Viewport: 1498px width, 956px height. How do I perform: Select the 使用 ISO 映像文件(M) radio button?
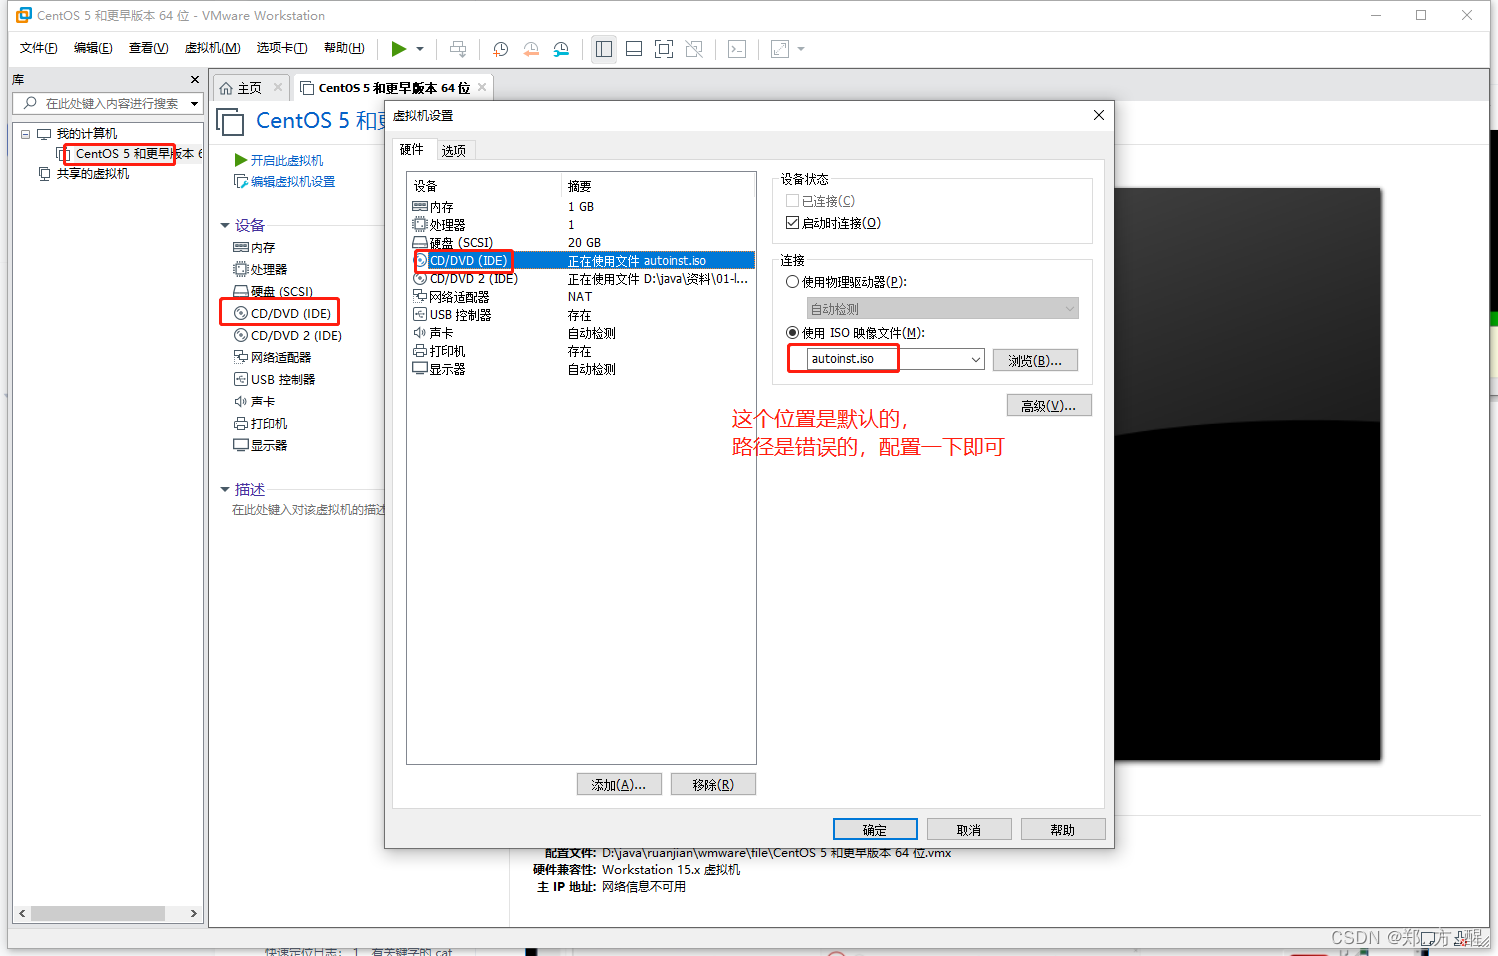coord(792,333)
